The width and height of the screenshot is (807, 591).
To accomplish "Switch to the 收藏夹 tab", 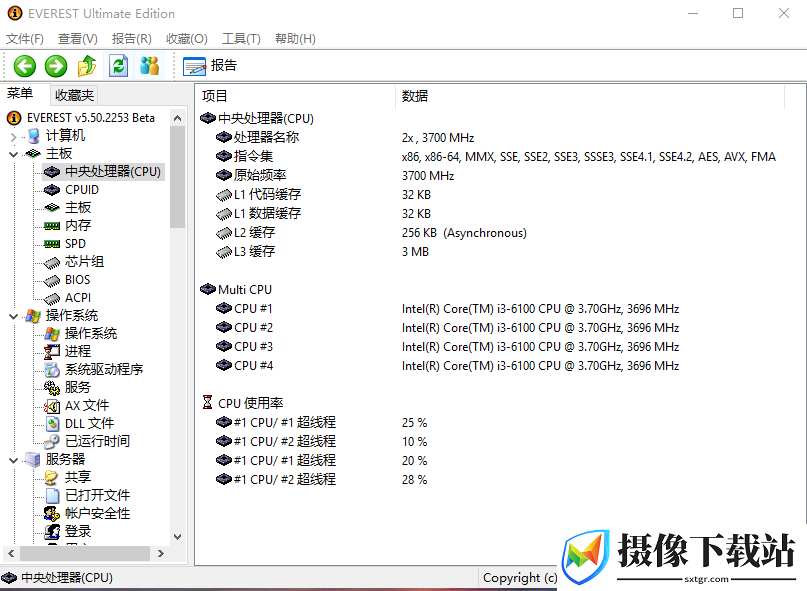I will [75, 95].
